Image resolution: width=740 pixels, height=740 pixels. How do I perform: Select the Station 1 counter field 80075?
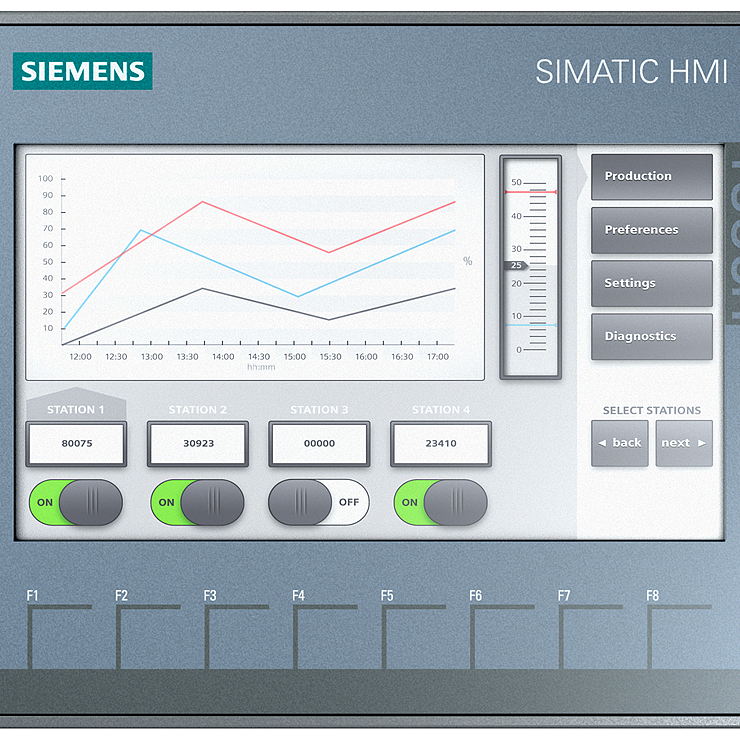(x=76, y=444)
